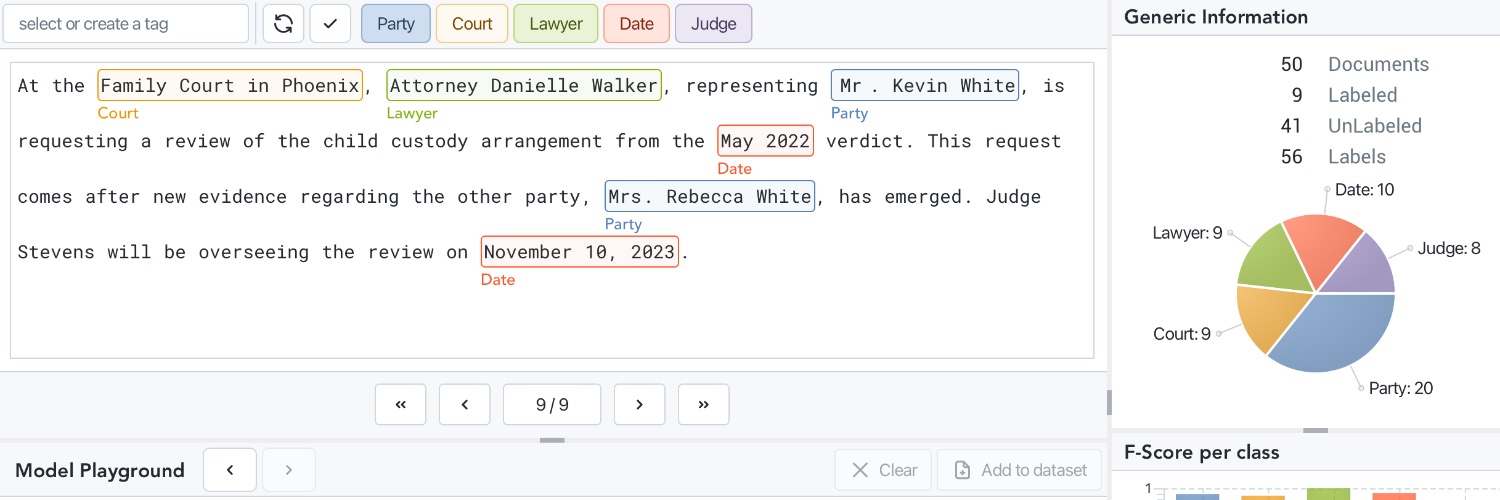Screen dimensions: 1500x500
Task: Select the Court tag
Action: pyautogui.click(x=472, y=24)
